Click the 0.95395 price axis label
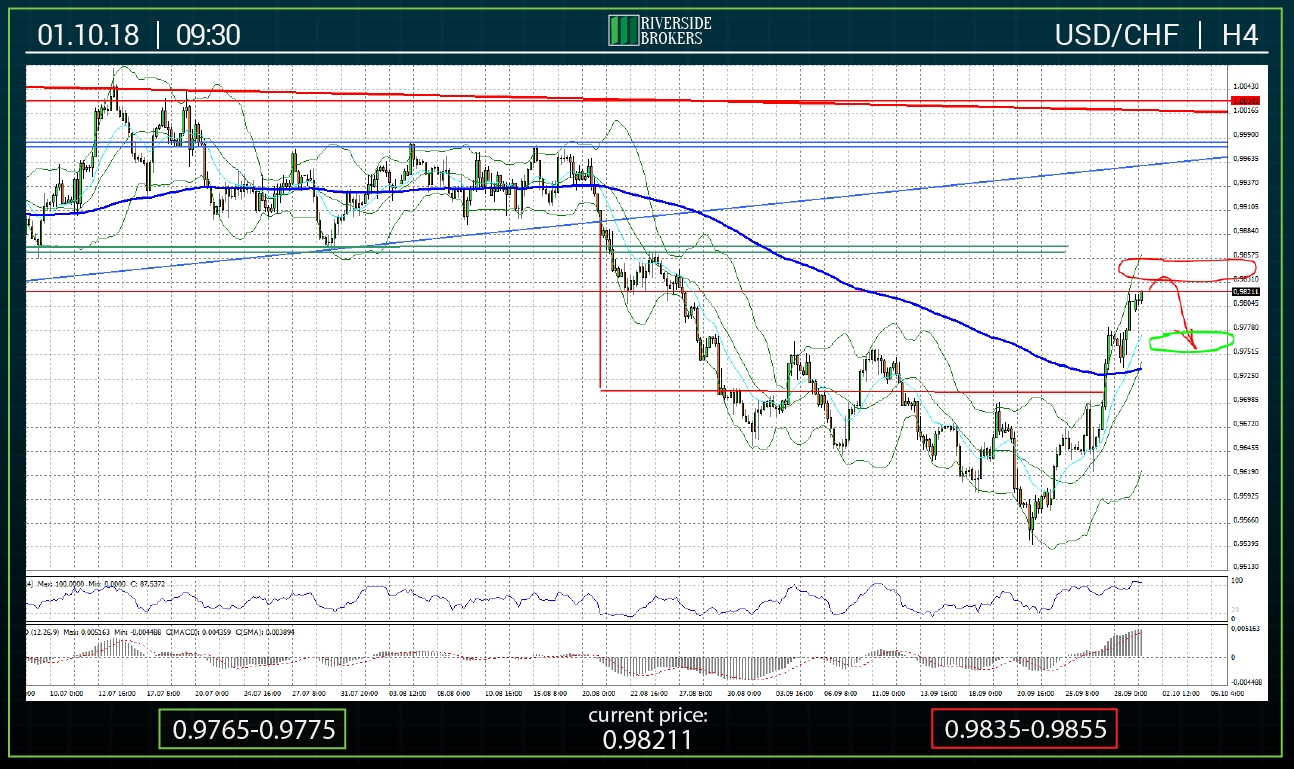This screenshot has width=1294, height=769. click(x=1246, y=544)
